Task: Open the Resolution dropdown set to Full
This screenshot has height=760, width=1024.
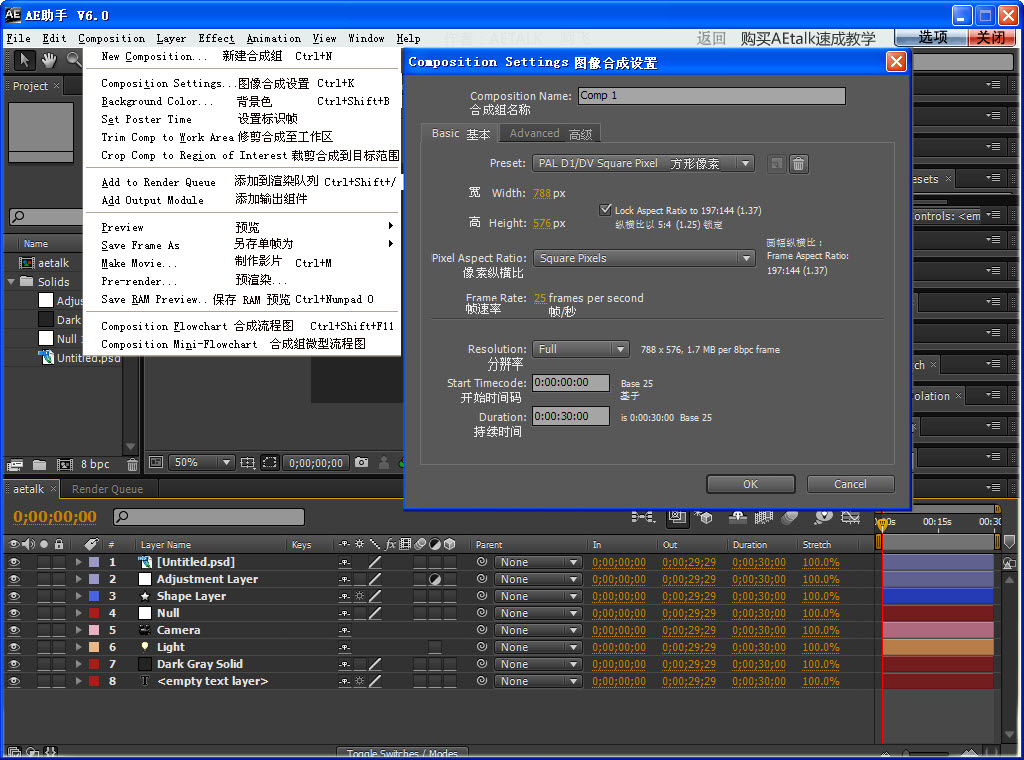Action: click(580, 349)
